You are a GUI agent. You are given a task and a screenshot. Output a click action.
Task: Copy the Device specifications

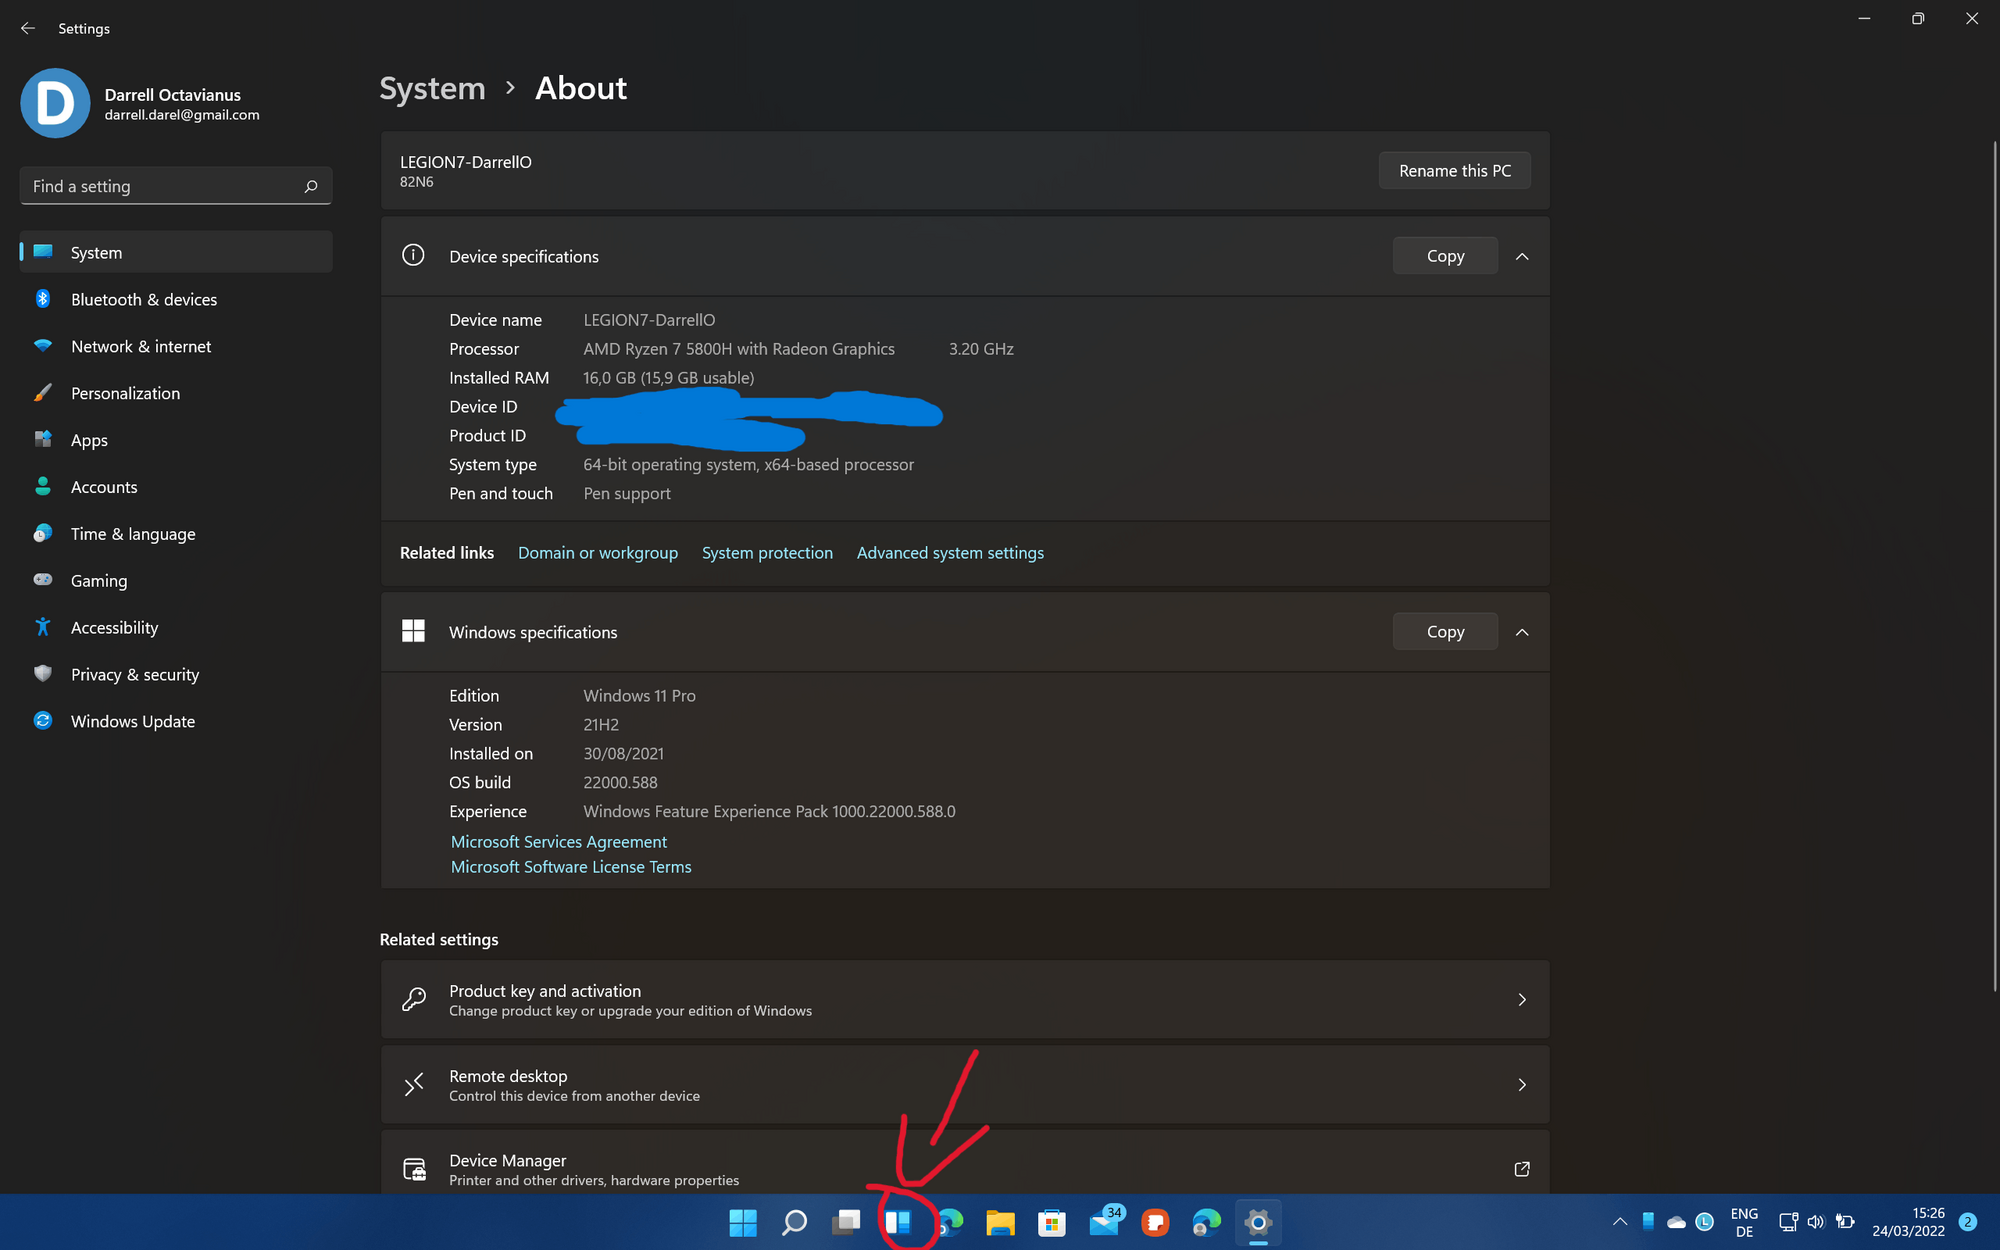pos(1445,256)
